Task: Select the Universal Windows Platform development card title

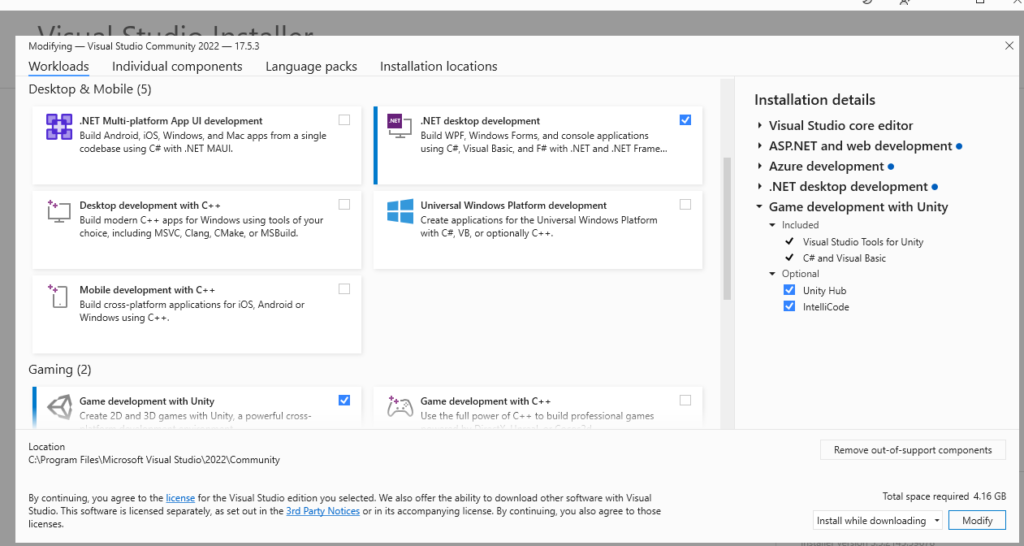Action: pyautogui.click(x=513, y=205)
